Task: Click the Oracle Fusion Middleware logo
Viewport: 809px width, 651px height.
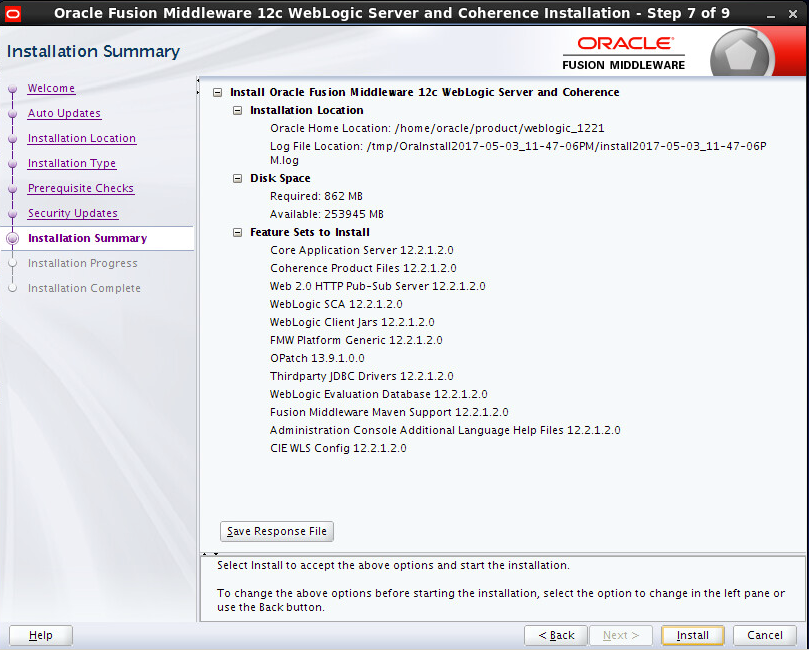Action: [x=624, y=53]
